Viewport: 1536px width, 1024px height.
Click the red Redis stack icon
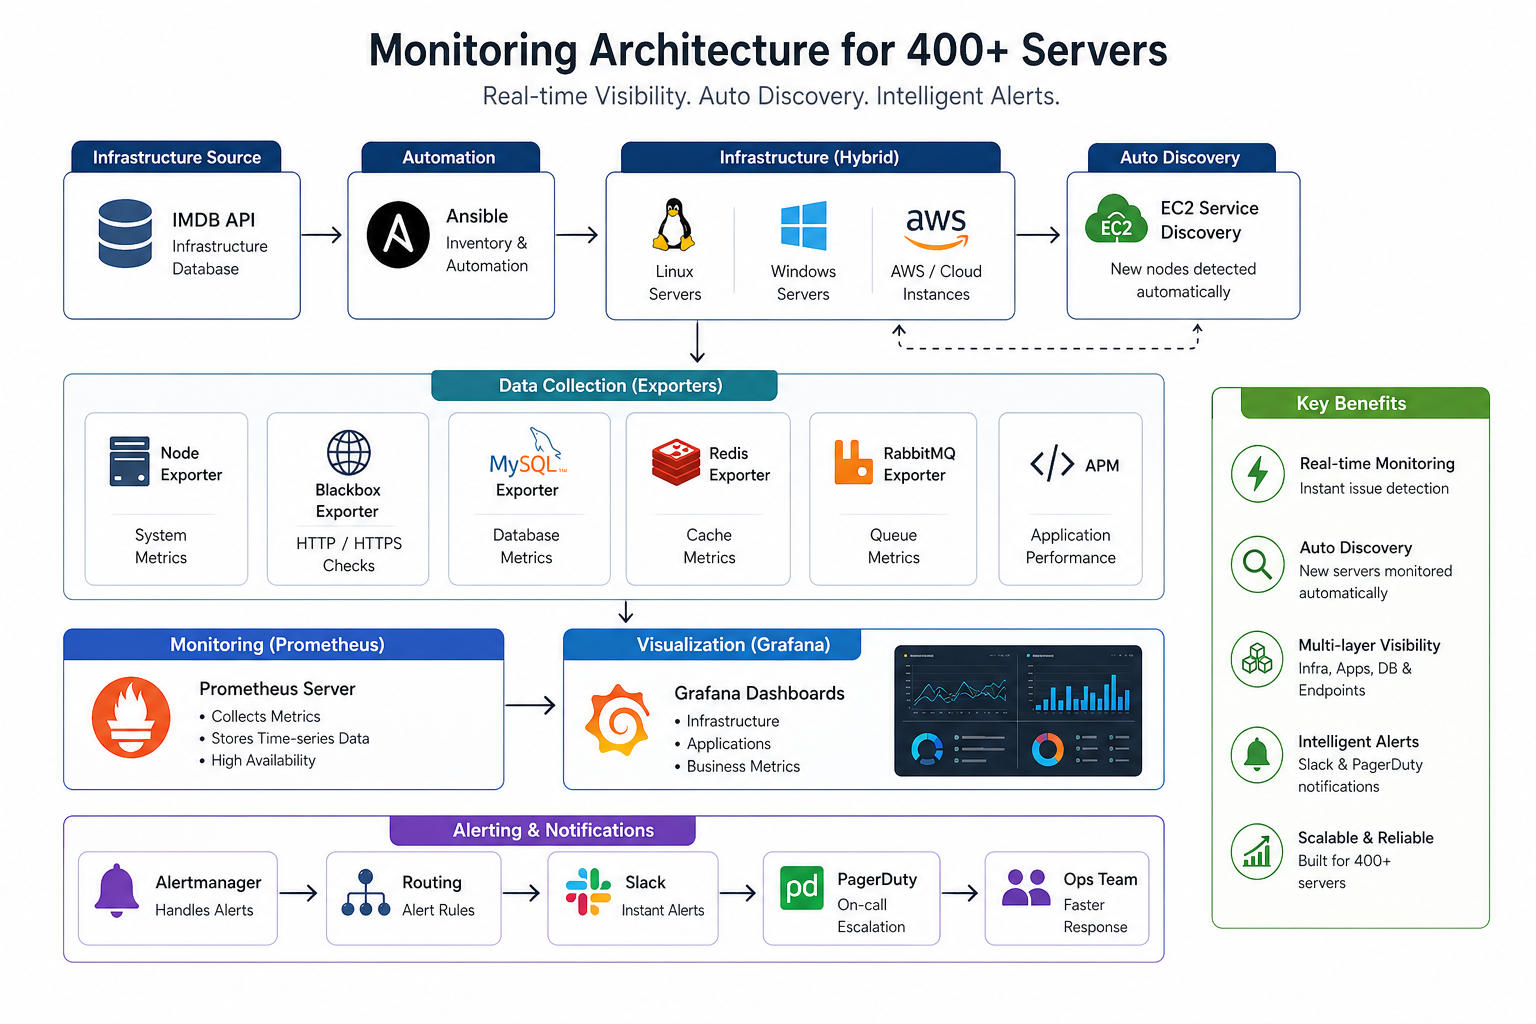tap(676, 462)
